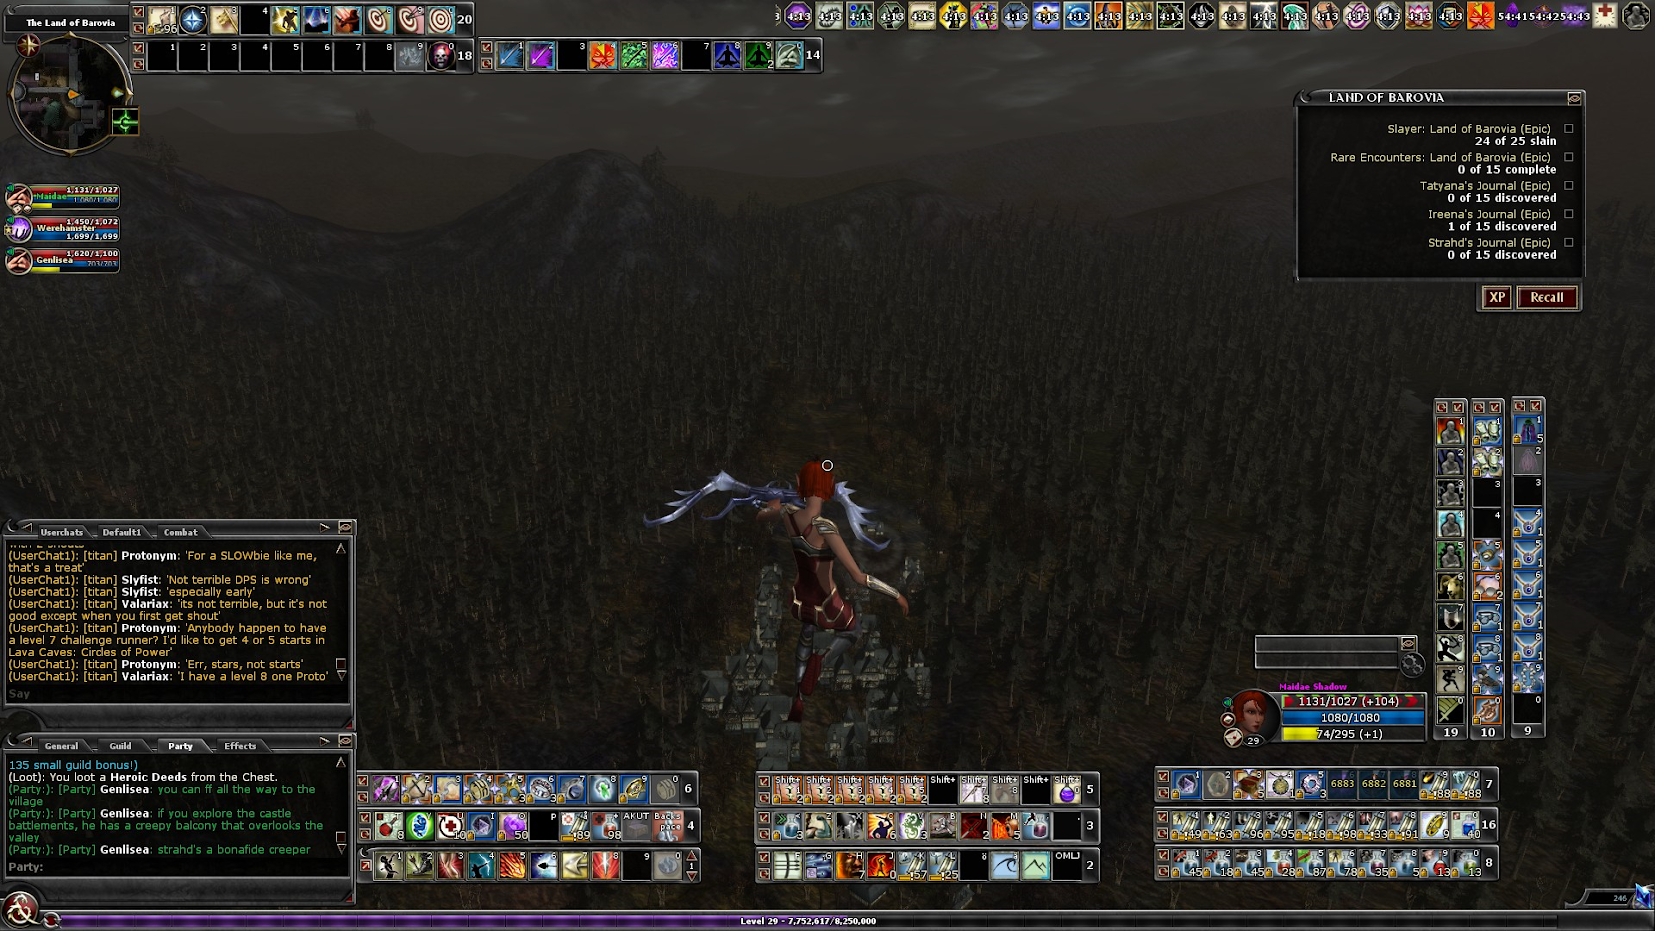Switch to the Default1 tab
Viewport: 1655px width, 931px height.
tap(122, 532)
